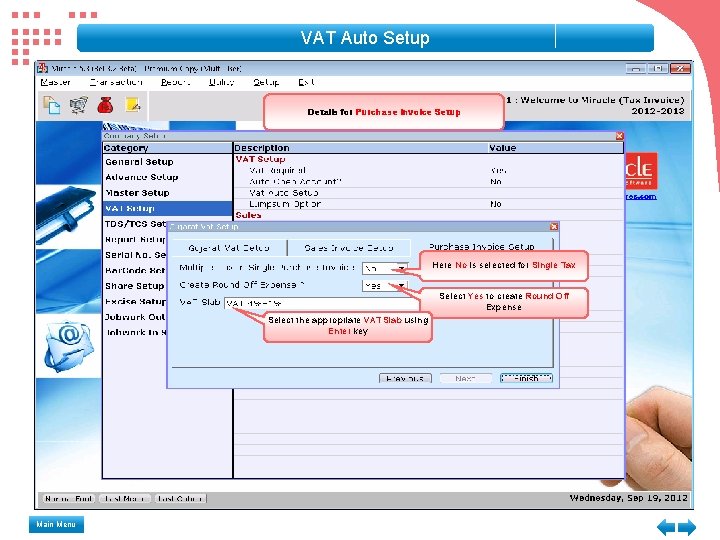Screen dimensions: 720x540
Task: Click the Next button
Action: [466, 378]
